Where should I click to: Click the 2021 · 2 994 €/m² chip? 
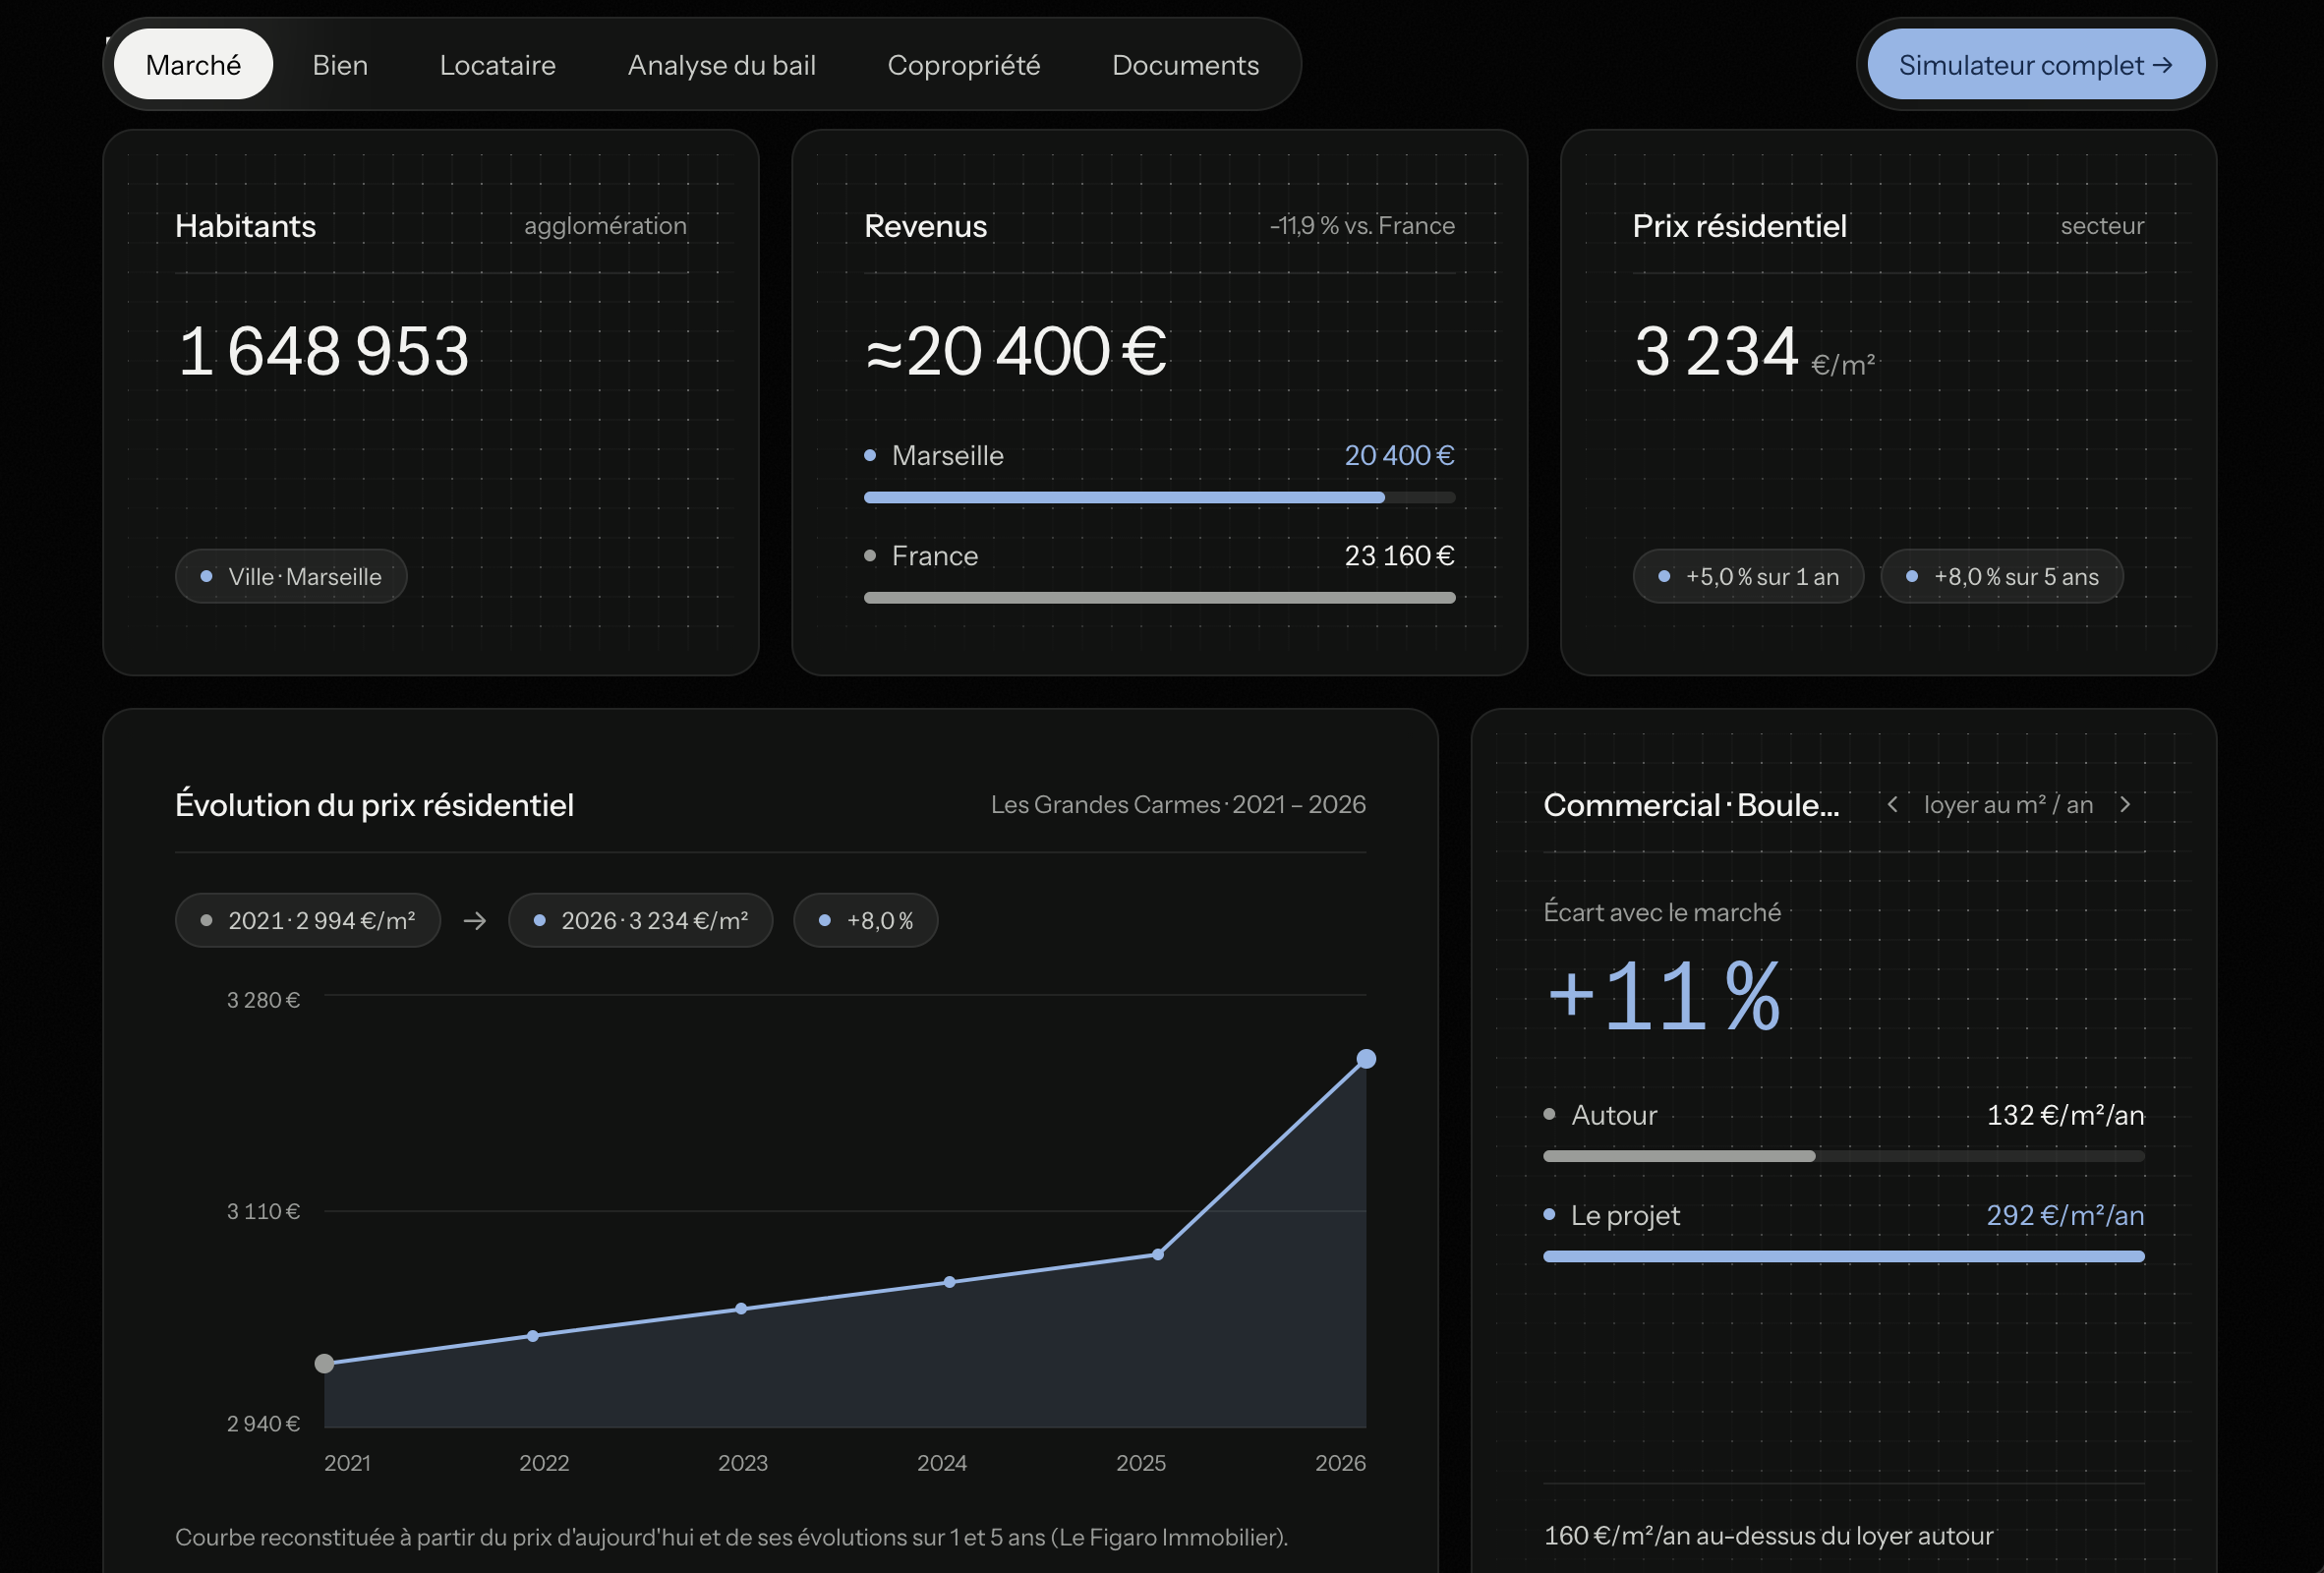tap(308, 920)
